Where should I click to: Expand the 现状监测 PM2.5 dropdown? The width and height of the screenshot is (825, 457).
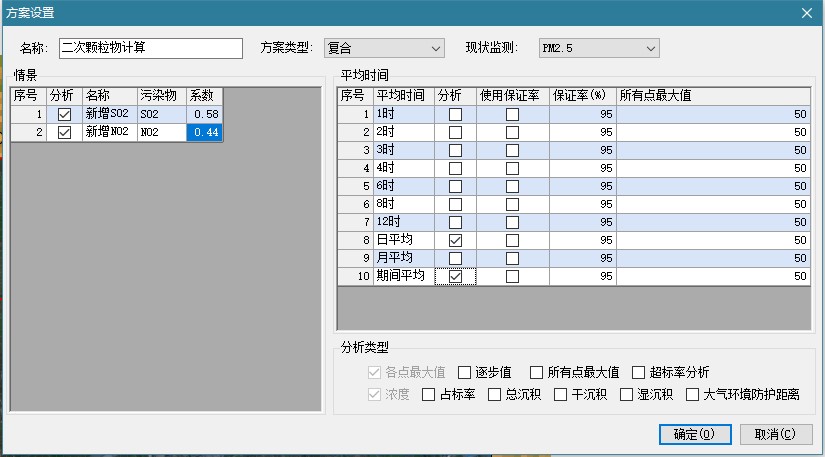tap(591, 48)
